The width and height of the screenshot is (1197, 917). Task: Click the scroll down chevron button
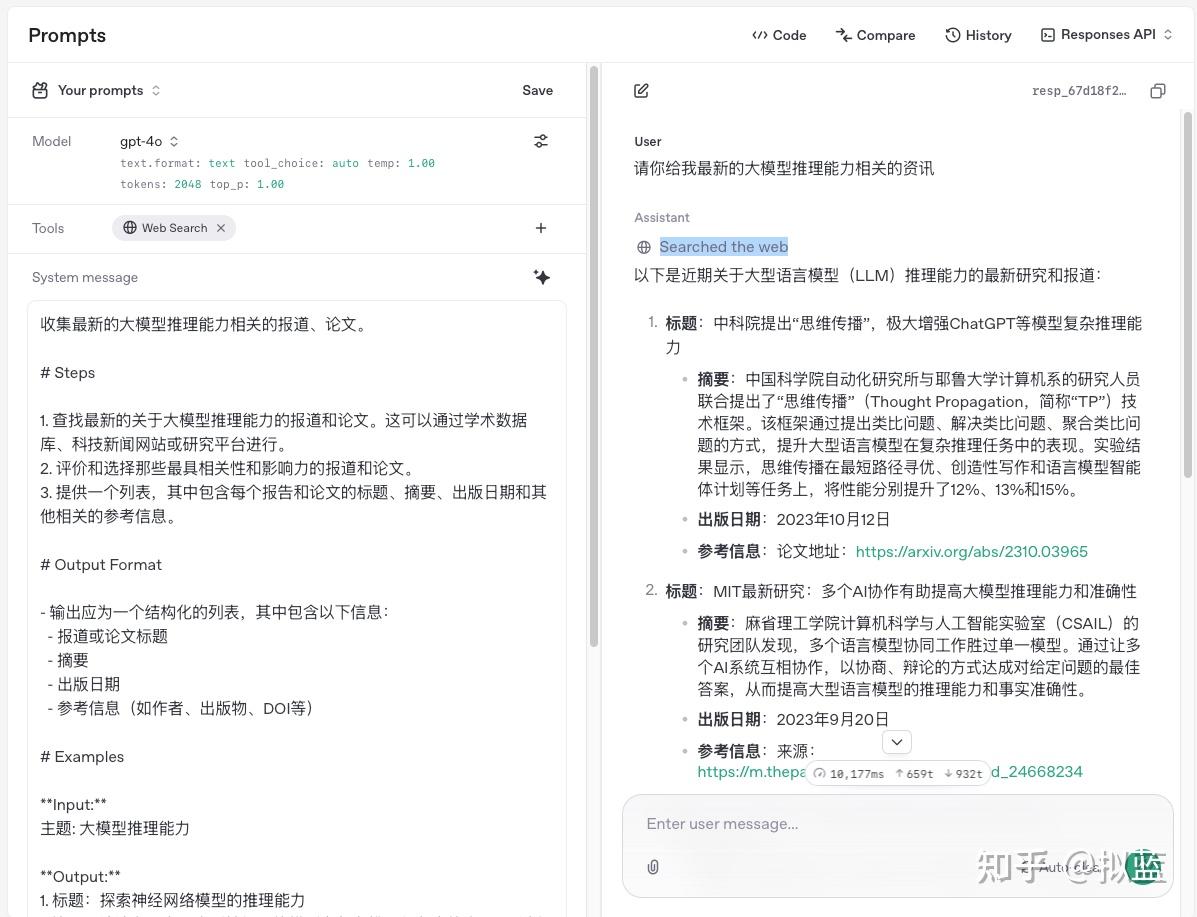coord(897,741)
